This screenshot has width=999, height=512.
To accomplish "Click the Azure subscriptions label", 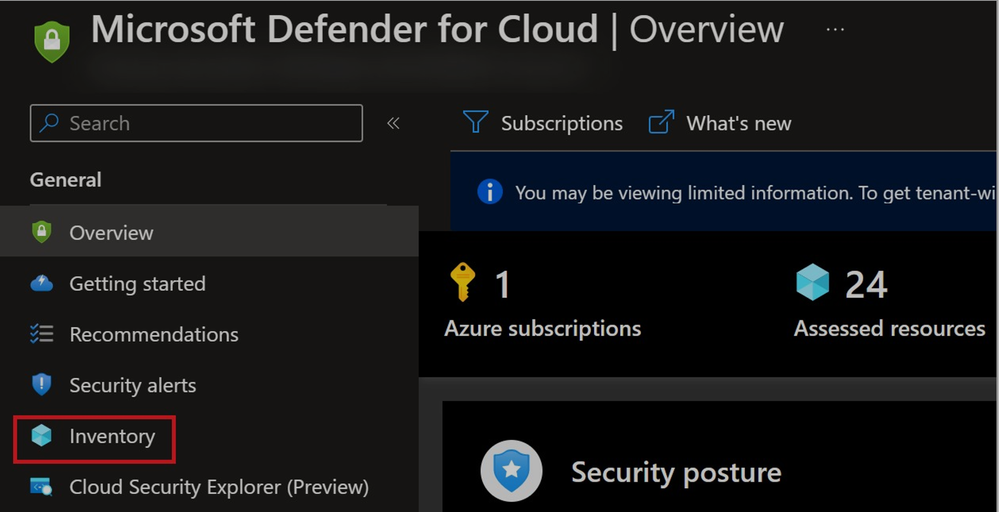I will point(543,329).
